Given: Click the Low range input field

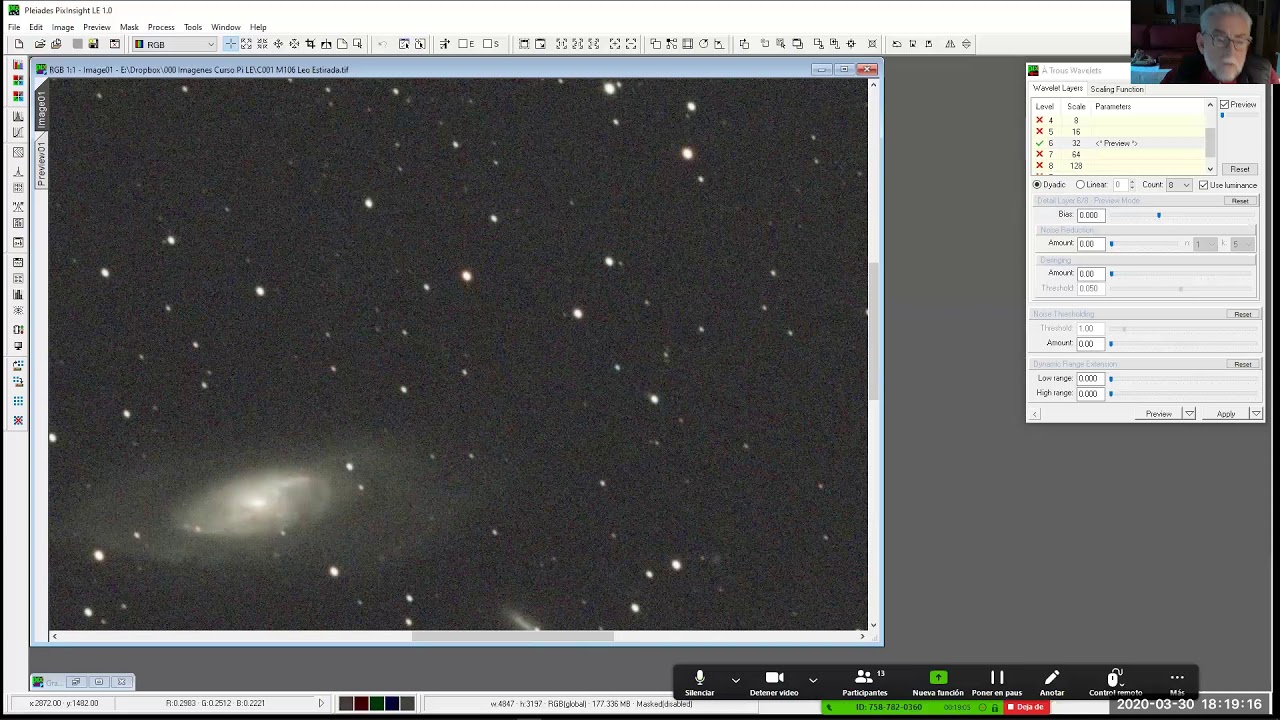Looking at the screenshot, I should (x=1090, y=379).
